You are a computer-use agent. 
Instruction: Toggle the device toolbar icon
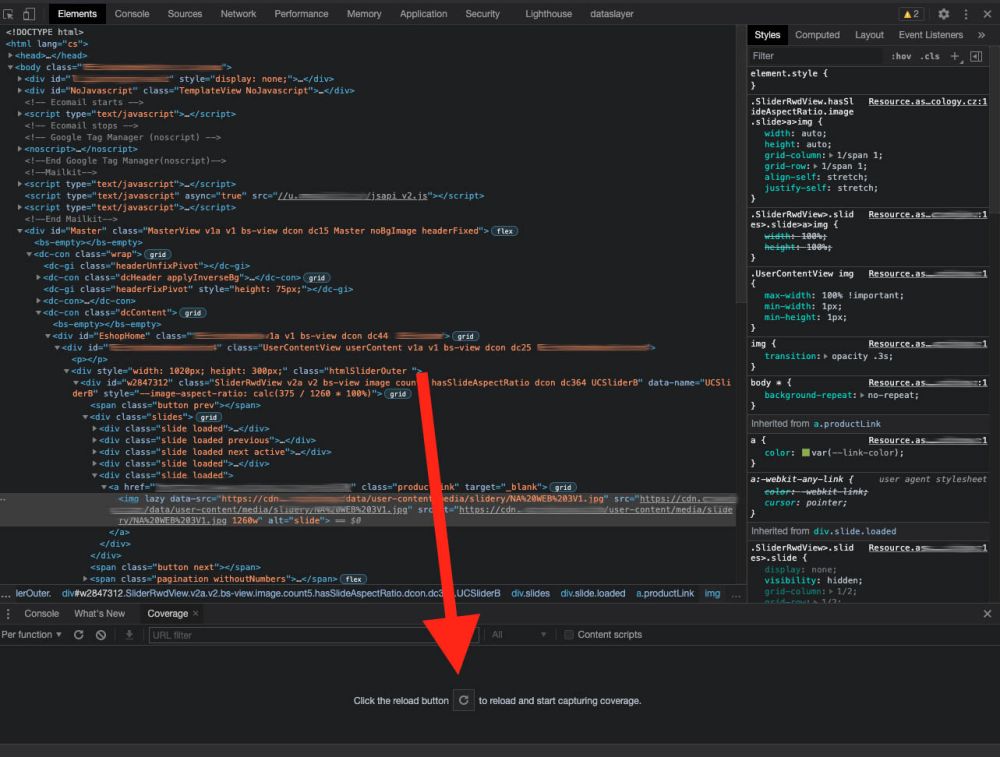coord(29,13)
